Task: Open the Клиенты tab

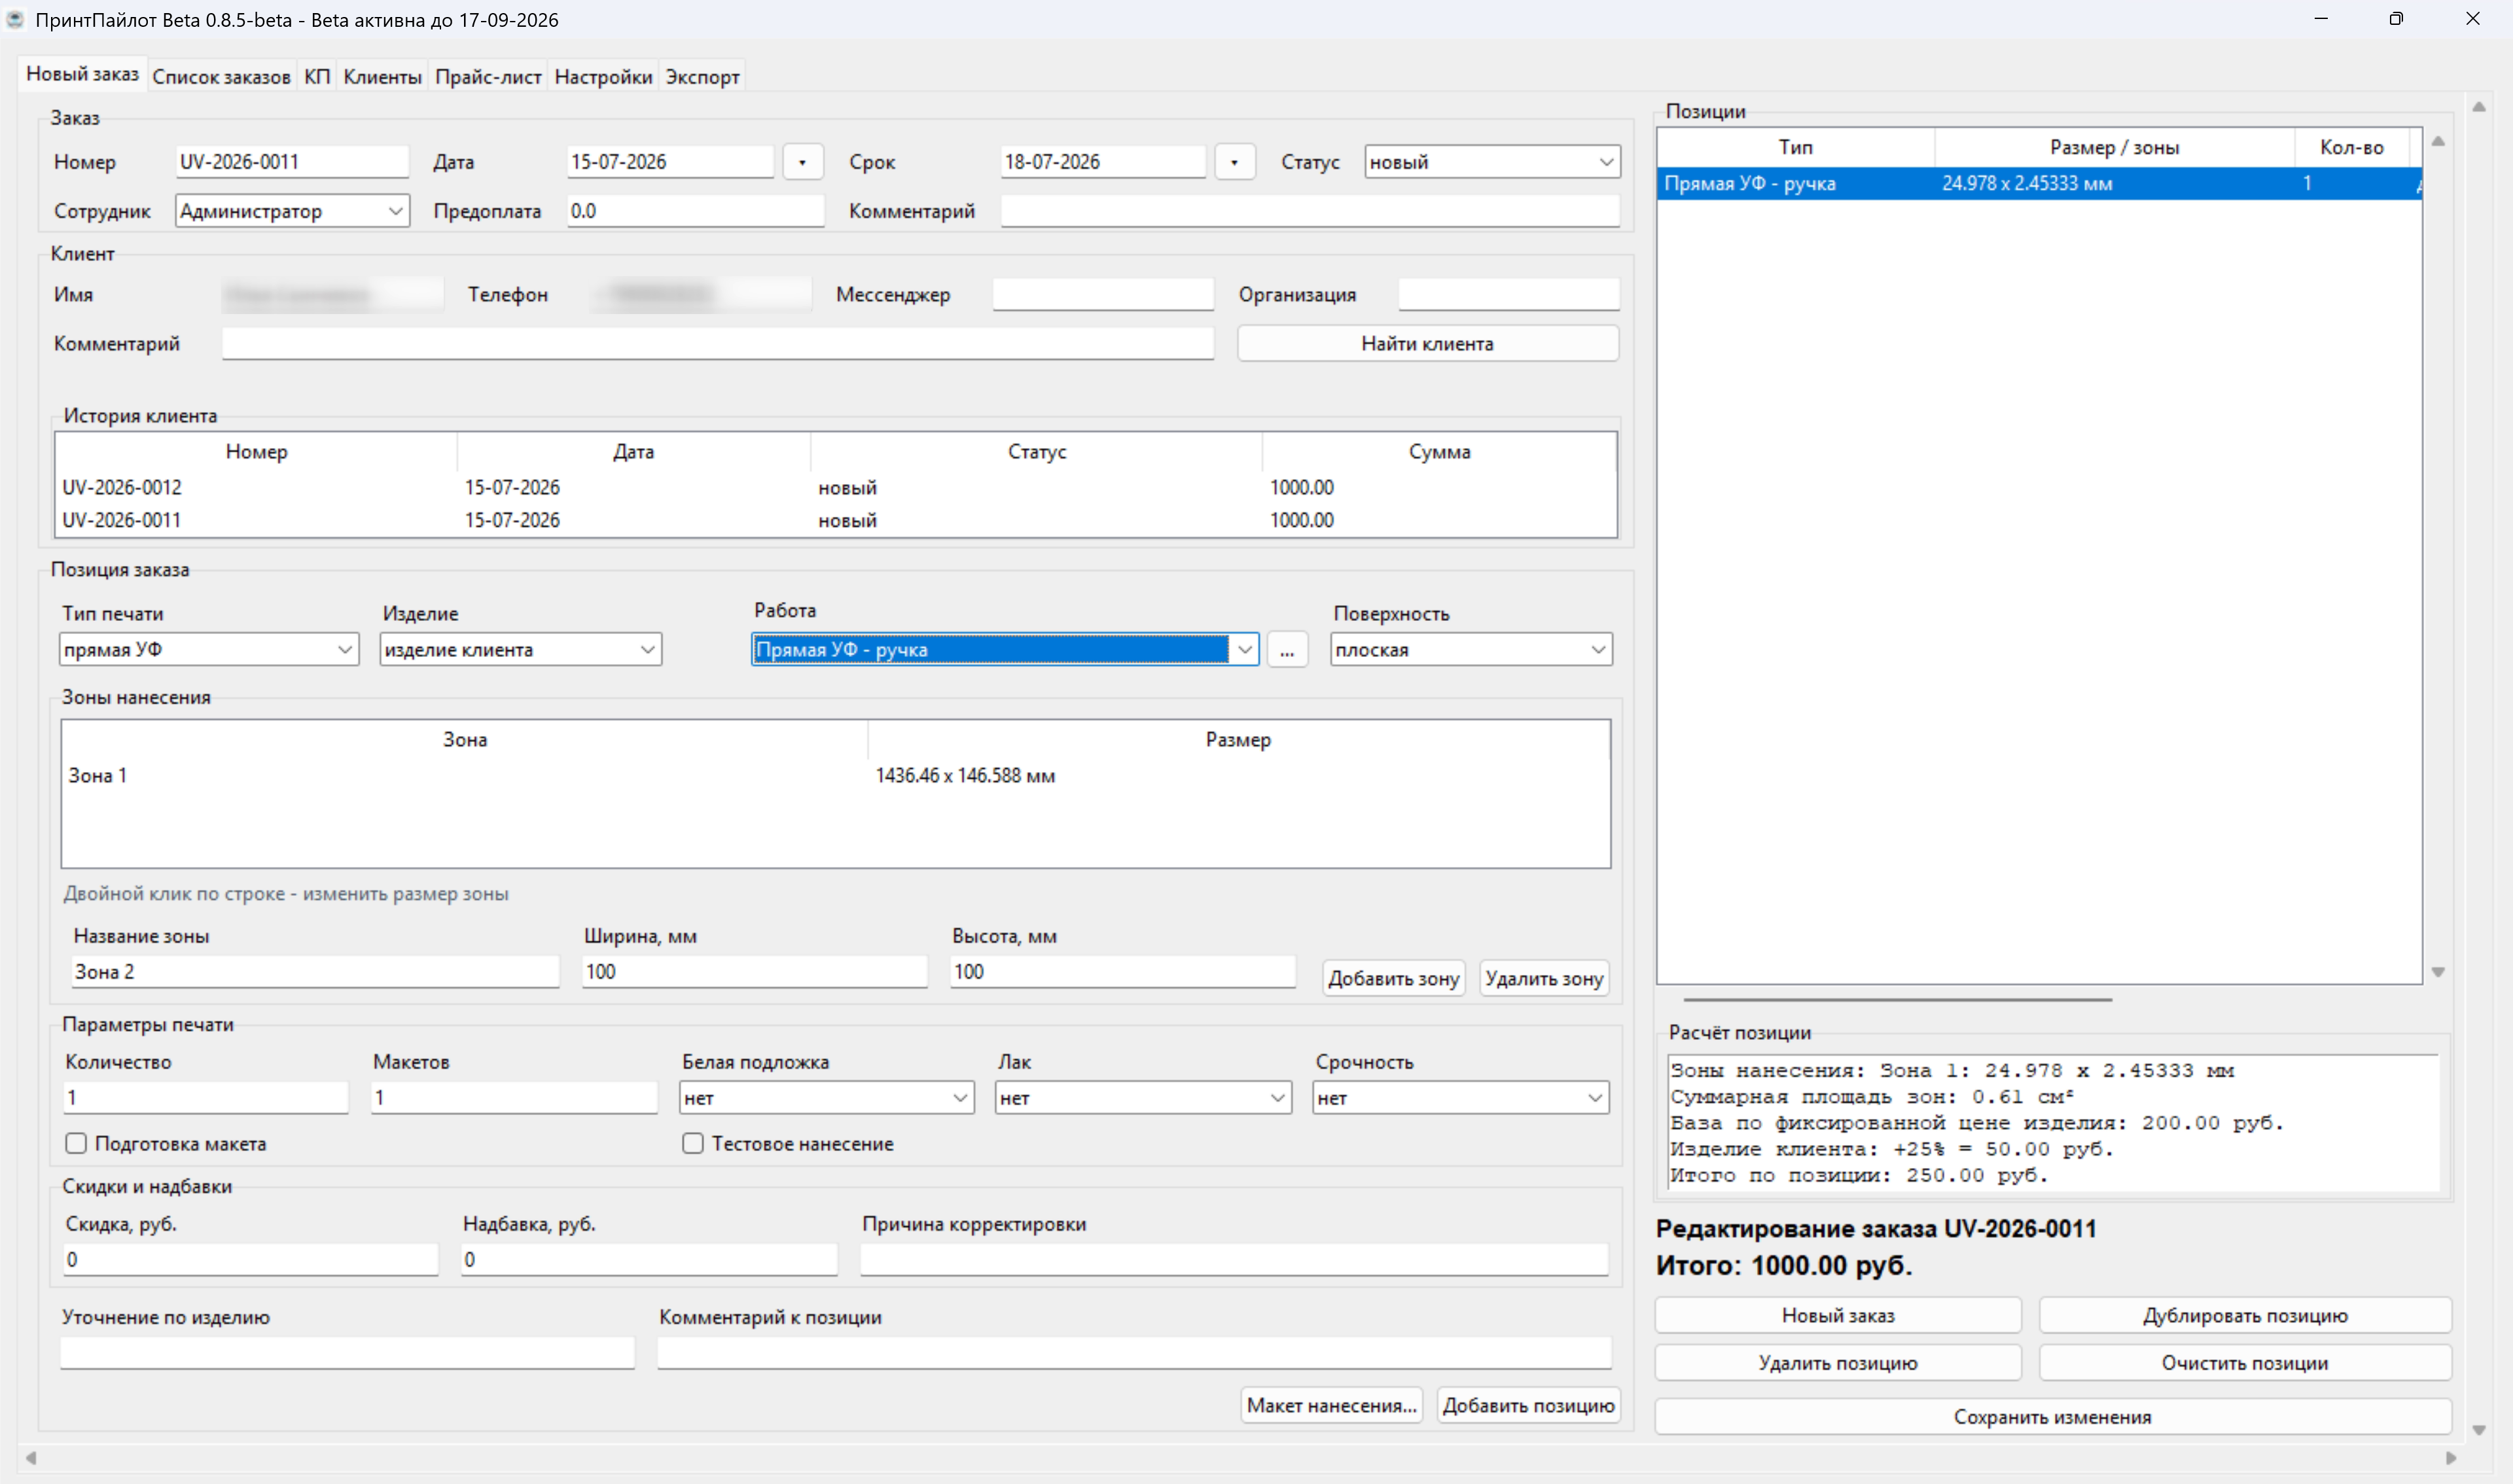Action: 382,77
